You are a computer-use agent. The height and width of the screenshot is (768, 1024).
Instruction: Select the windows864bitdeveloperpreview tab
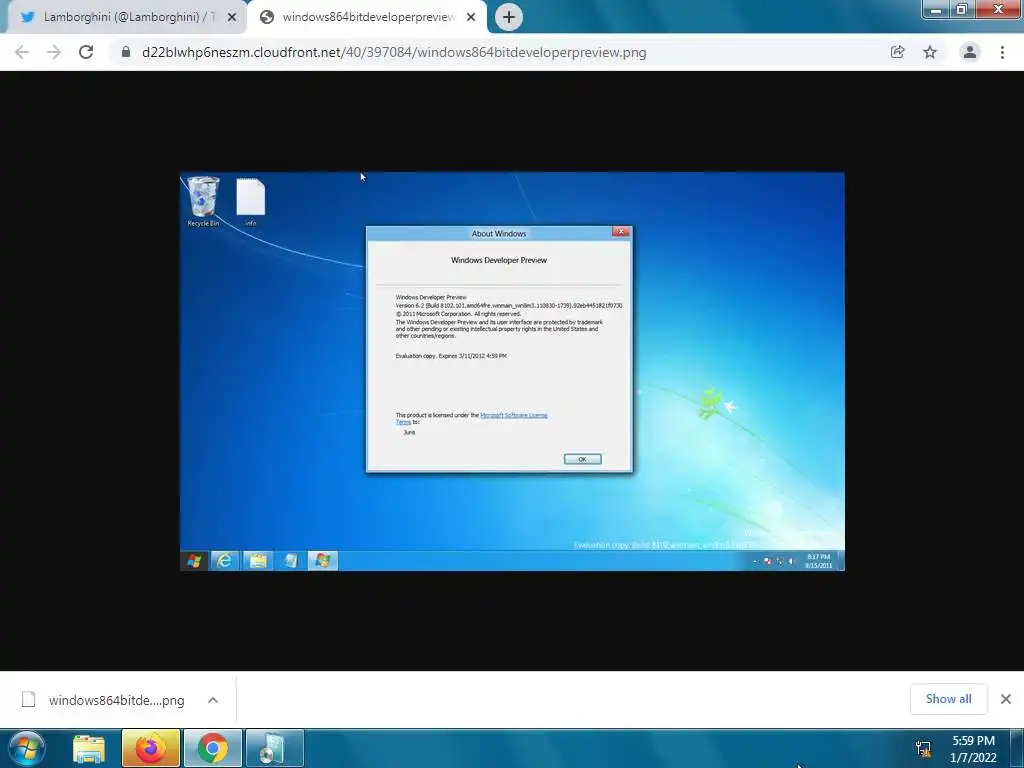pyautogui.click(x=368, y=17)
